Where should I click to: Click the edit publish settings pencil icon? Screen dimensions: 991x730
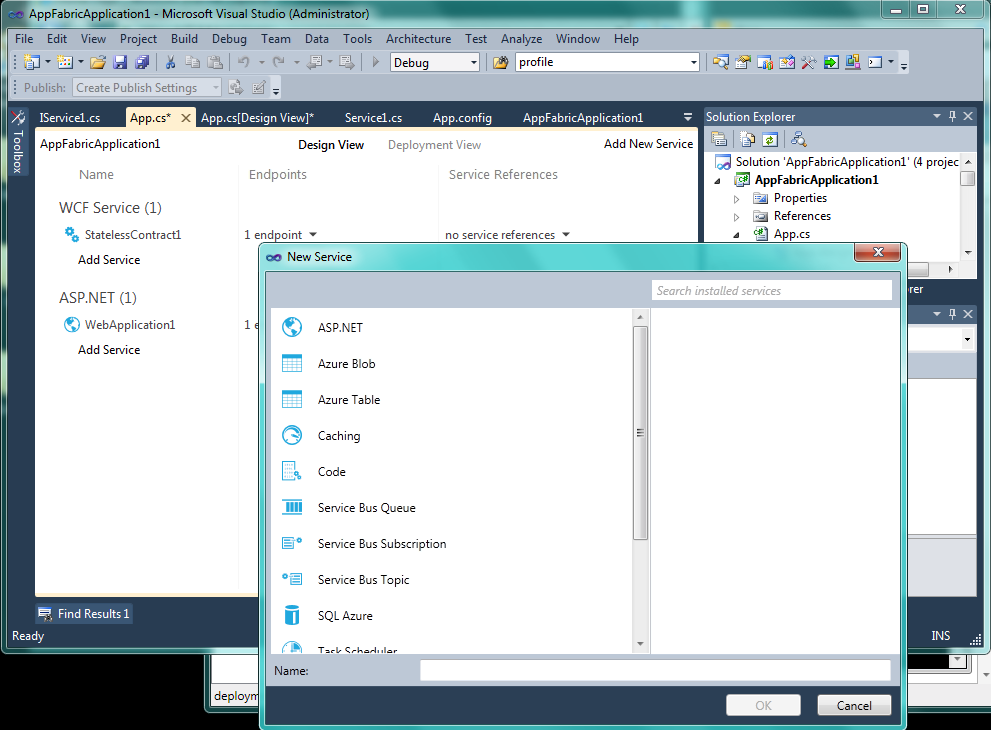[258, 87]
